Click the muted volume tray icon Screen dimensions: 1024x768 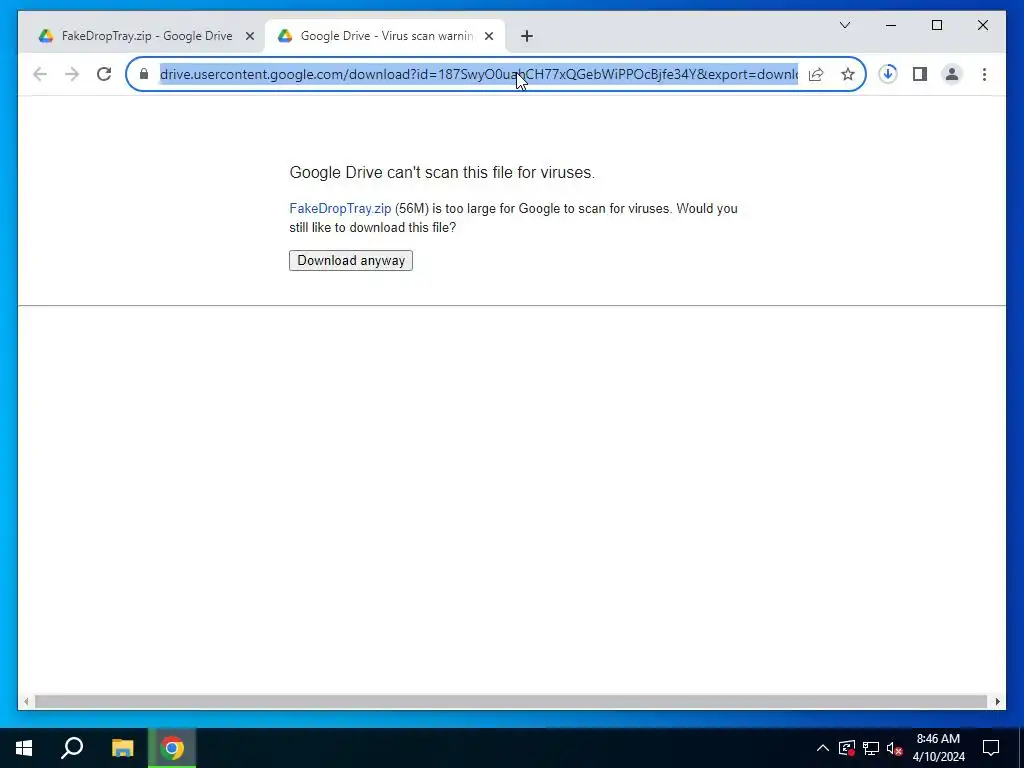tap(895, 748)
